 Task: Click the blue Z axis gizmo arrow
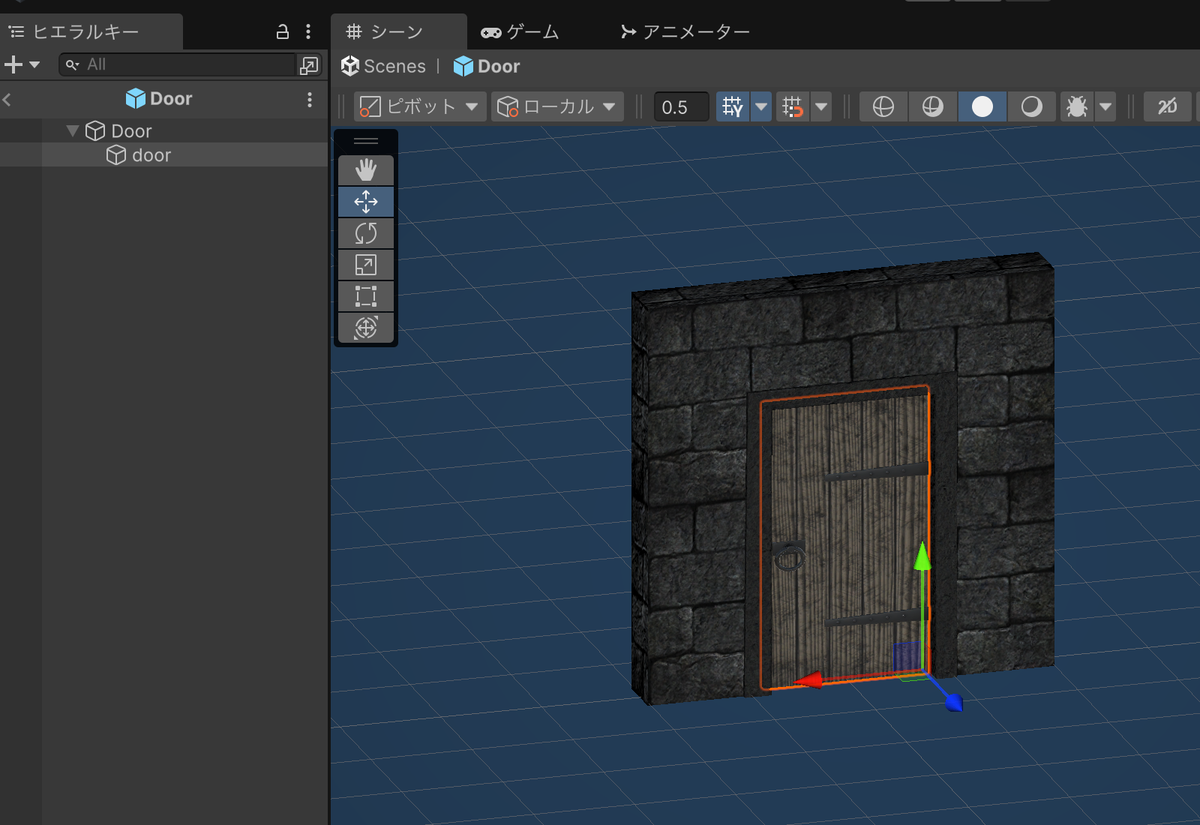pos(953,702)
